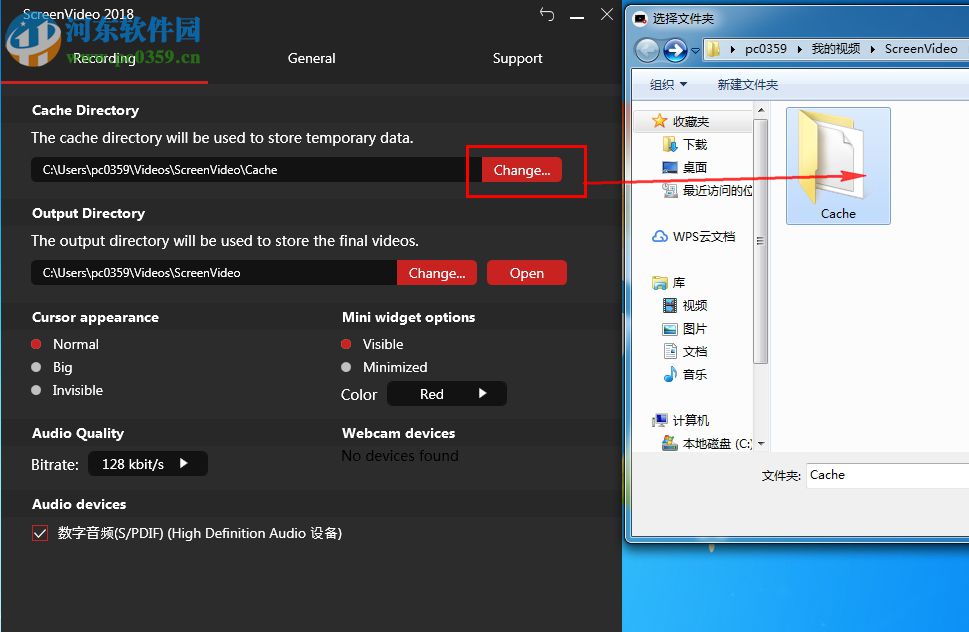The height and width of the screenshot is (632, 969).
Task: Go forward using the folder dialog forward arrow
Action: click(x=675, y=50)
